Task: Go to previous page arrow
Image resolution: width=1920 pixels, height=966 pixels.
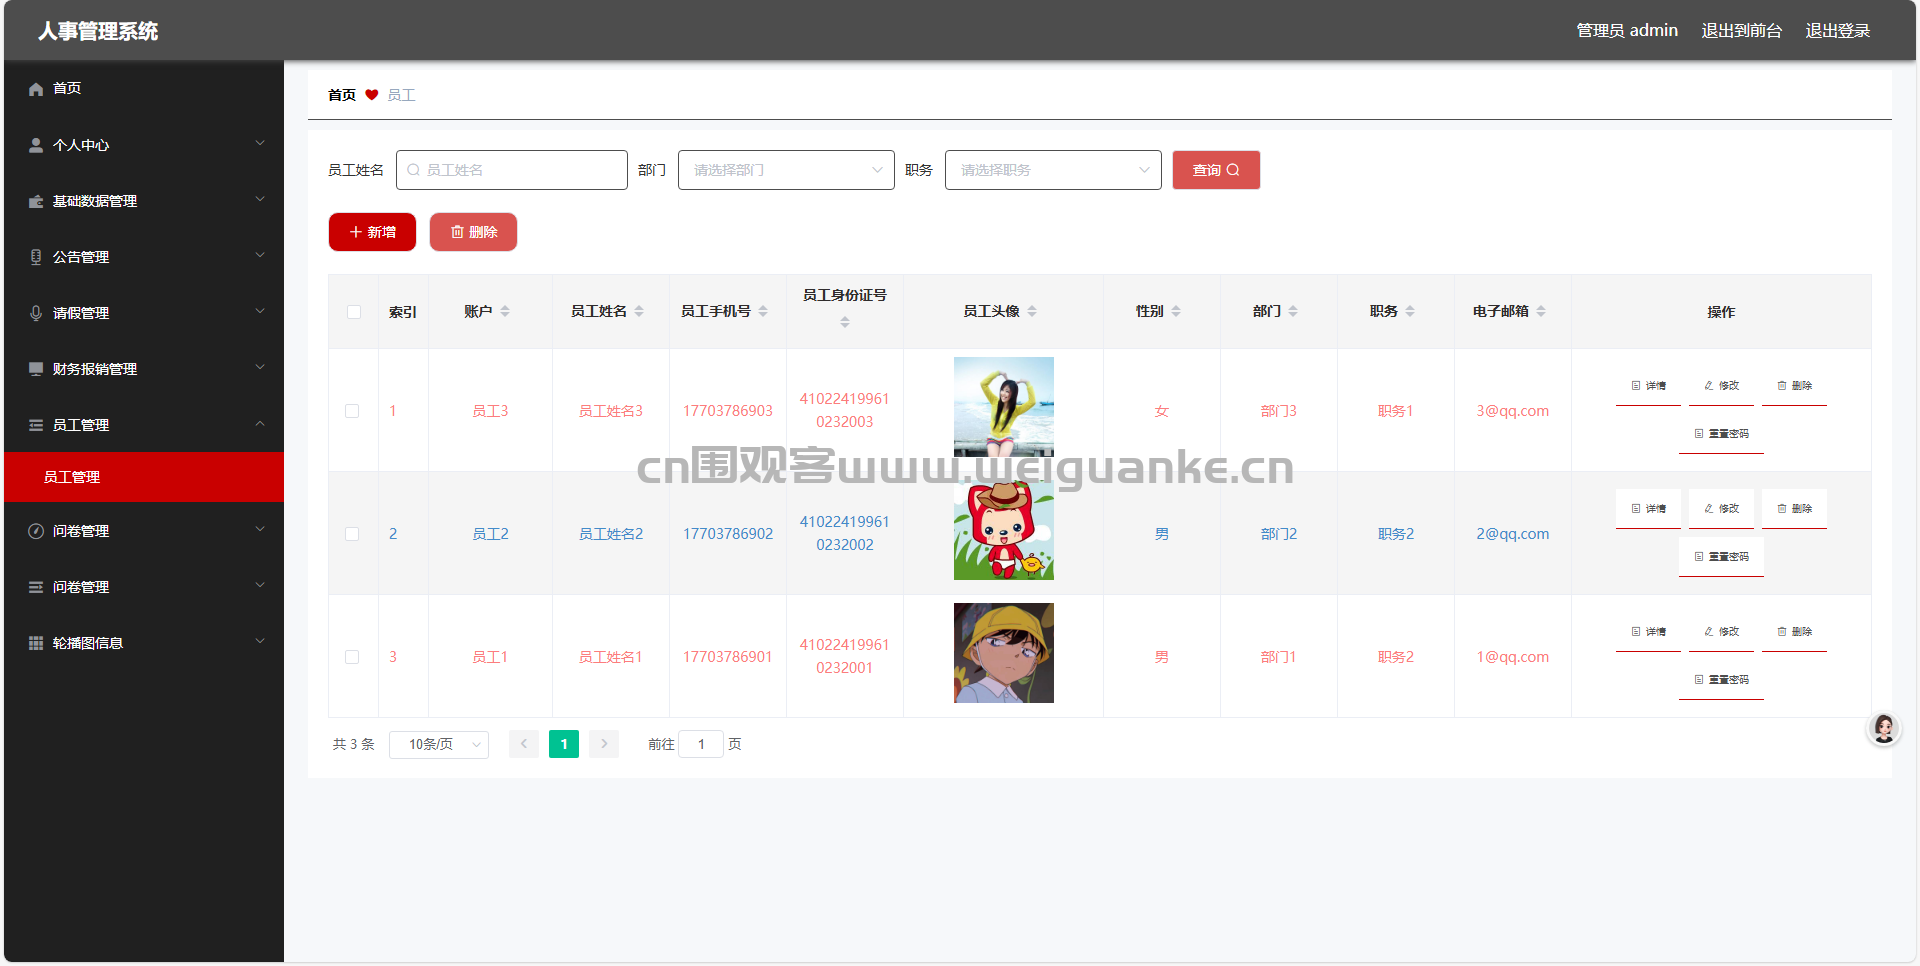Action: tap(524, 744)
